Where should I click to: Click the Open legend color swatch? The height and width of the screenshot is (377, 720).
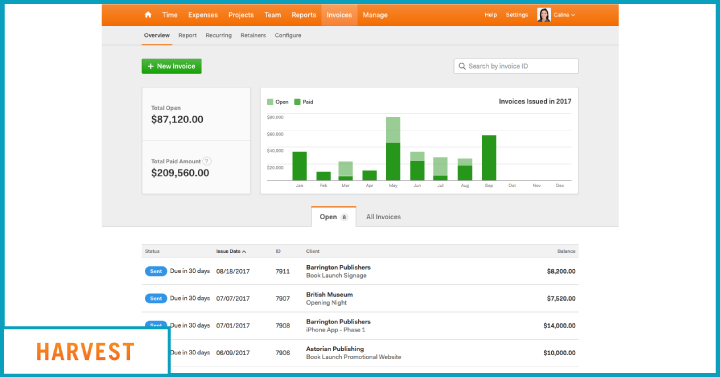click(x=270, y=102)
